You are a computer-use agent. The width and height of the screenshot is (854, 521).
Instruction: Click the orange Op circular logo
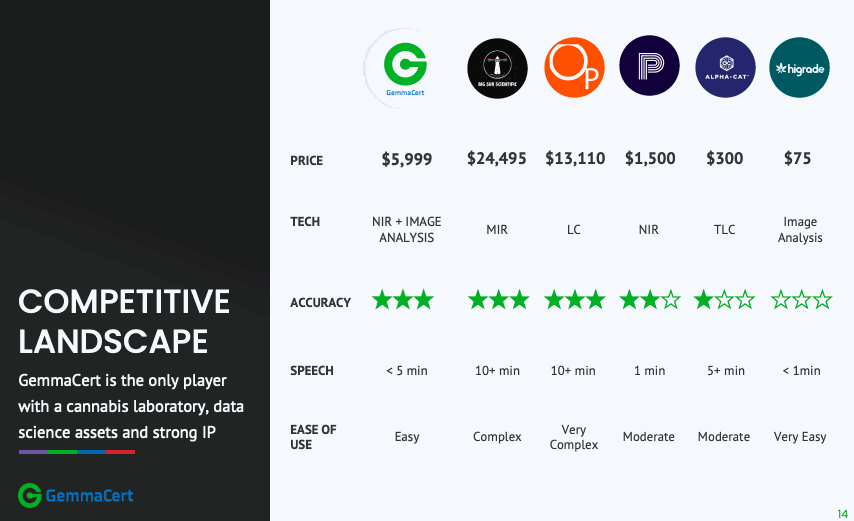(574, 68)
